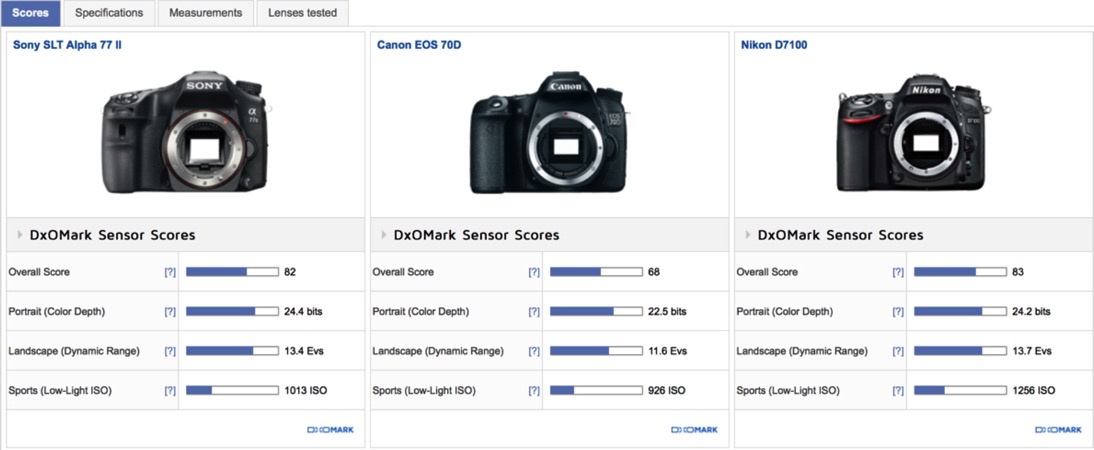Click Sony color depth bar at 24.4 bits
Image resolution: width=1094 pixels, height=450 pixels.
tap(232, 312)
